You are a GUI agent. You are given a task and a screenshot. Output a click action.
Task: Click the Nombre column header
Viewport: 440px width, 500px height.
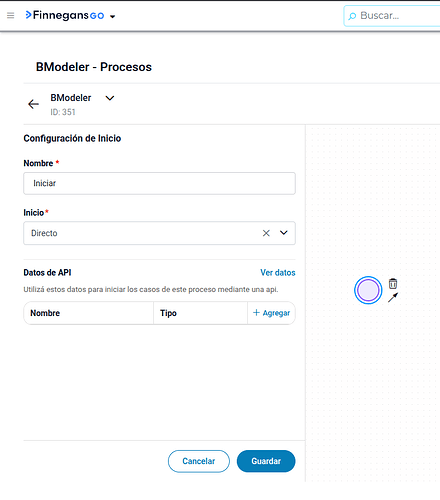coord(45,313)
